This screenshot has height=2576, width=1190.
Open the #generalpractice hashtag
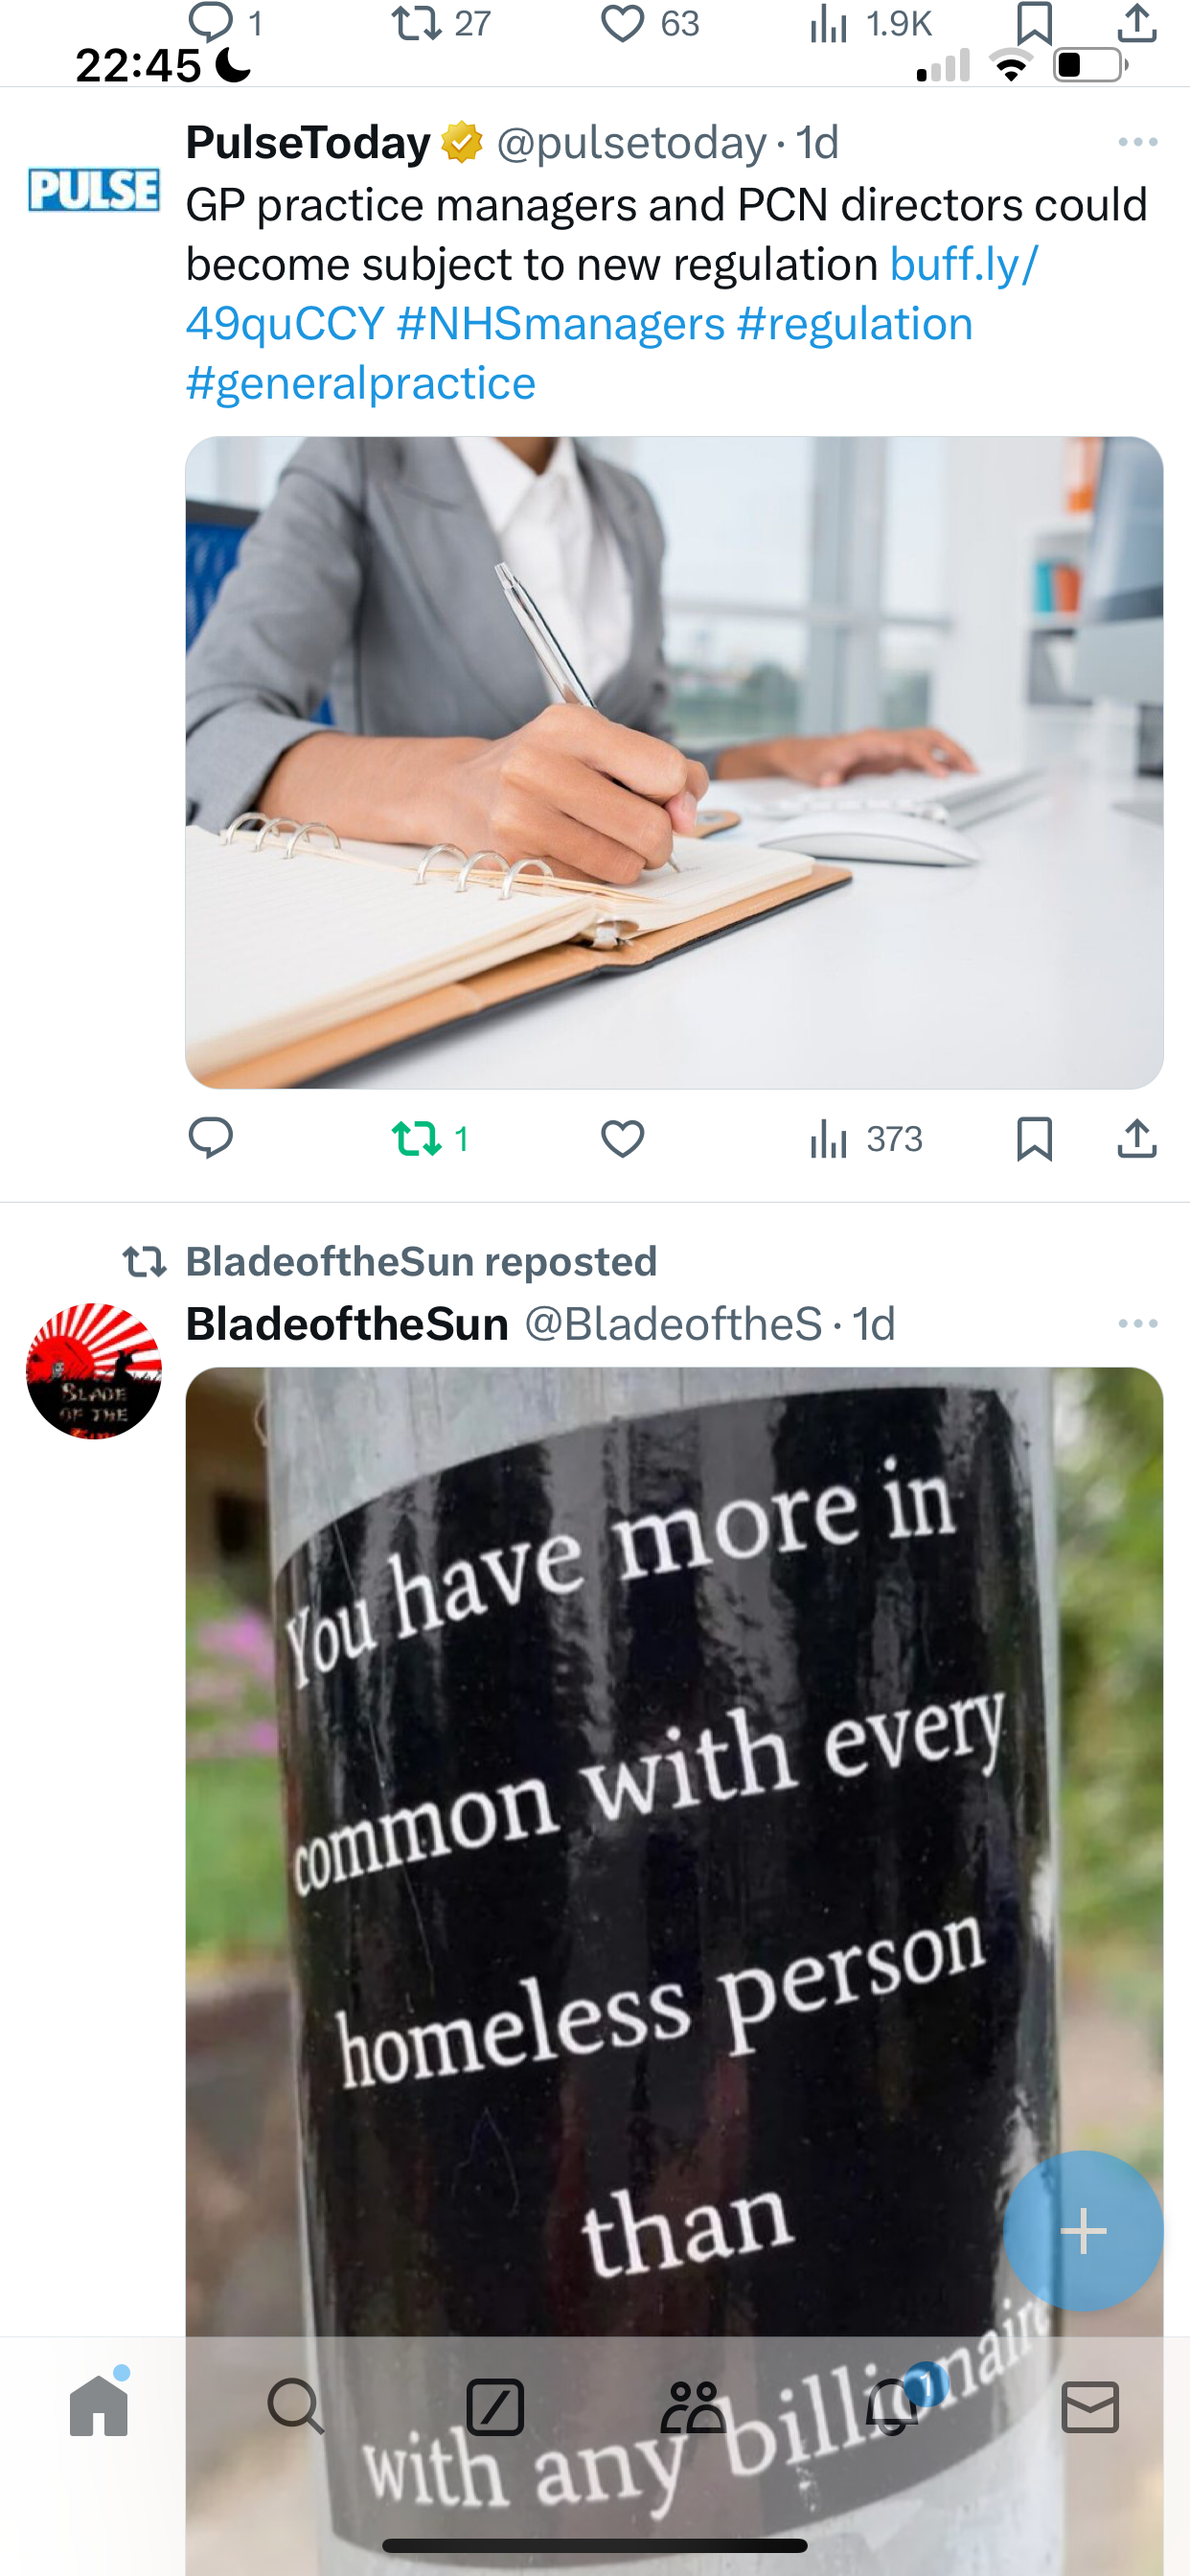pos(361,383)
